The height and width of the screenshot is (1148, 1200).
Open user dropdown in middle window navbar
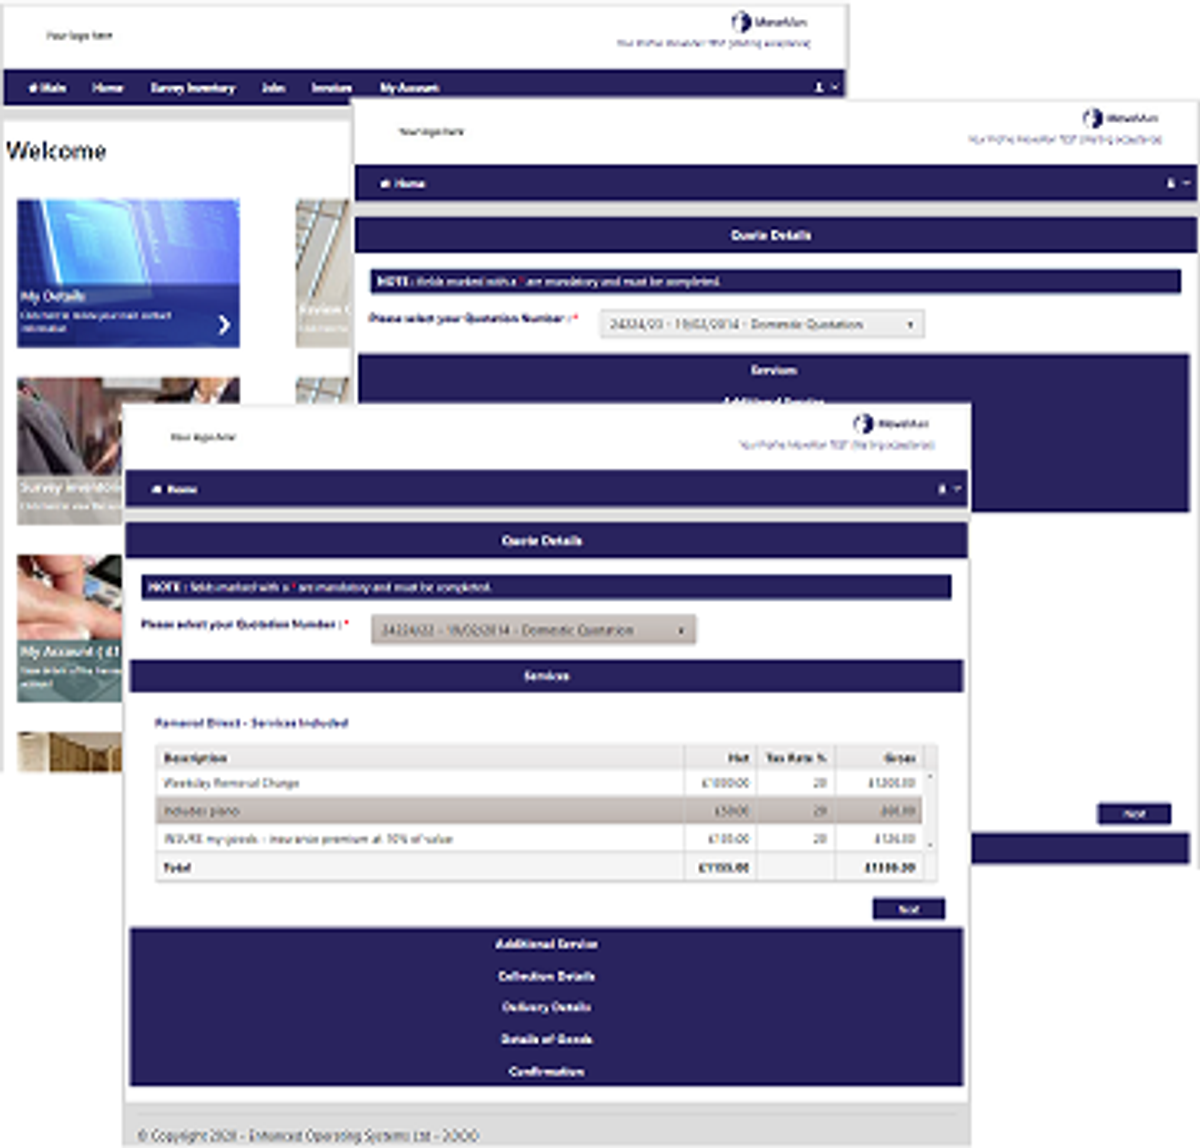pos(1178,184)
